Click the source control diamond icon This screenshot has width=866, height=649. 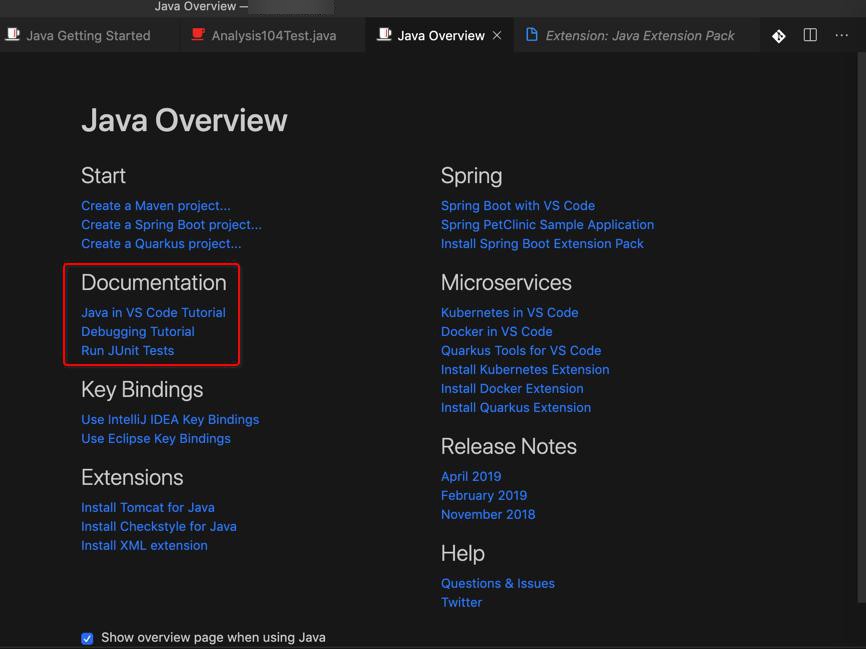coord(779,36)
